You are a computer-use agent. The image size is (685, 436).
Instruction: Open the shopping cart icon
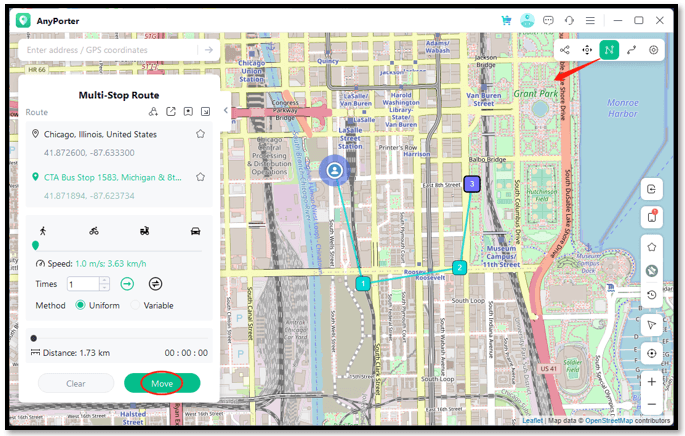[506, 21]
